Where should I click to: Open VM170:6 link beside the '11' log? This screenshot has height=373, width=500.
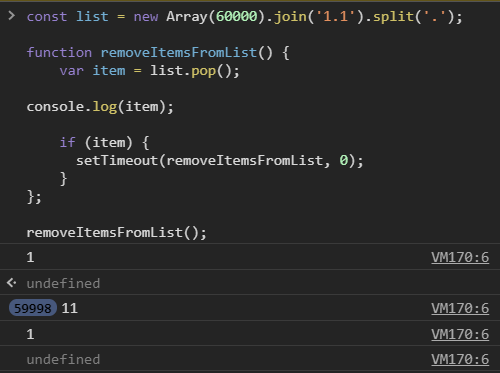pos(460,308)
